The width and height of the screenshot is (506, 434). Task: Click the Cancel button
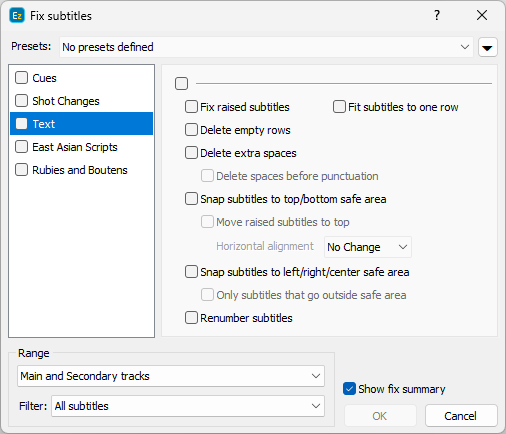point(461,416)
